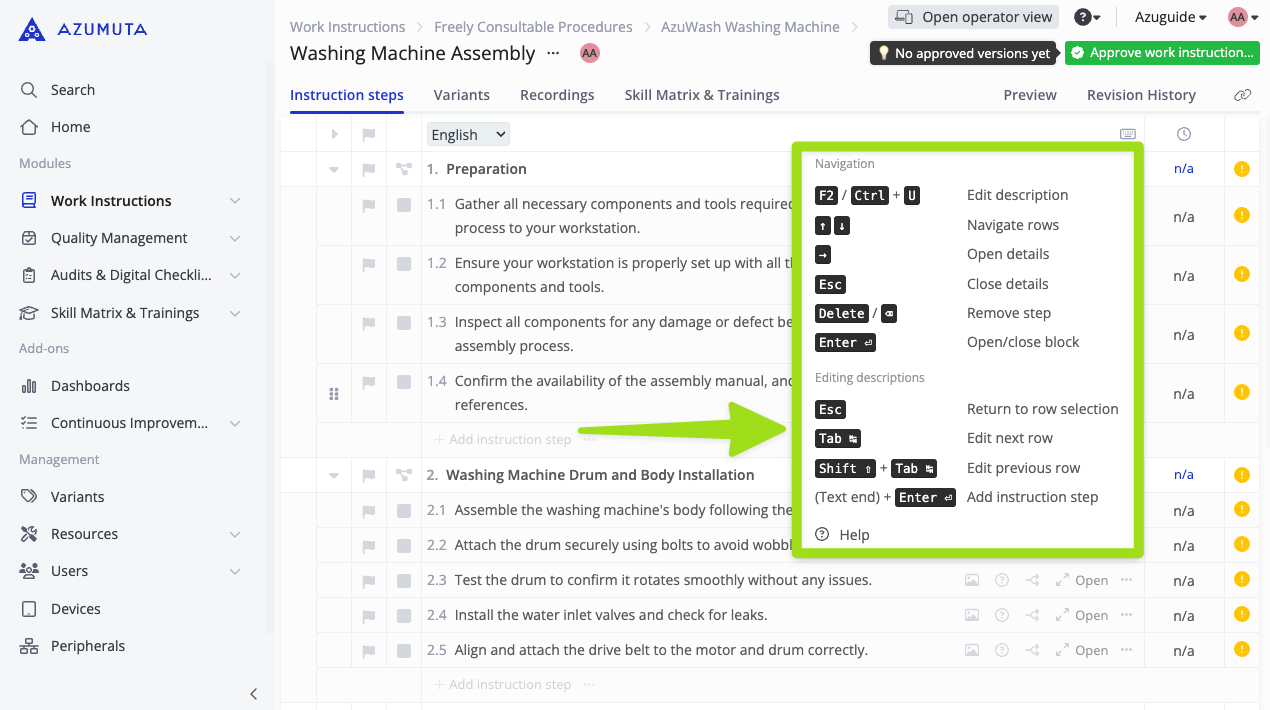Open the help question mark menu

coord(1087,17)
